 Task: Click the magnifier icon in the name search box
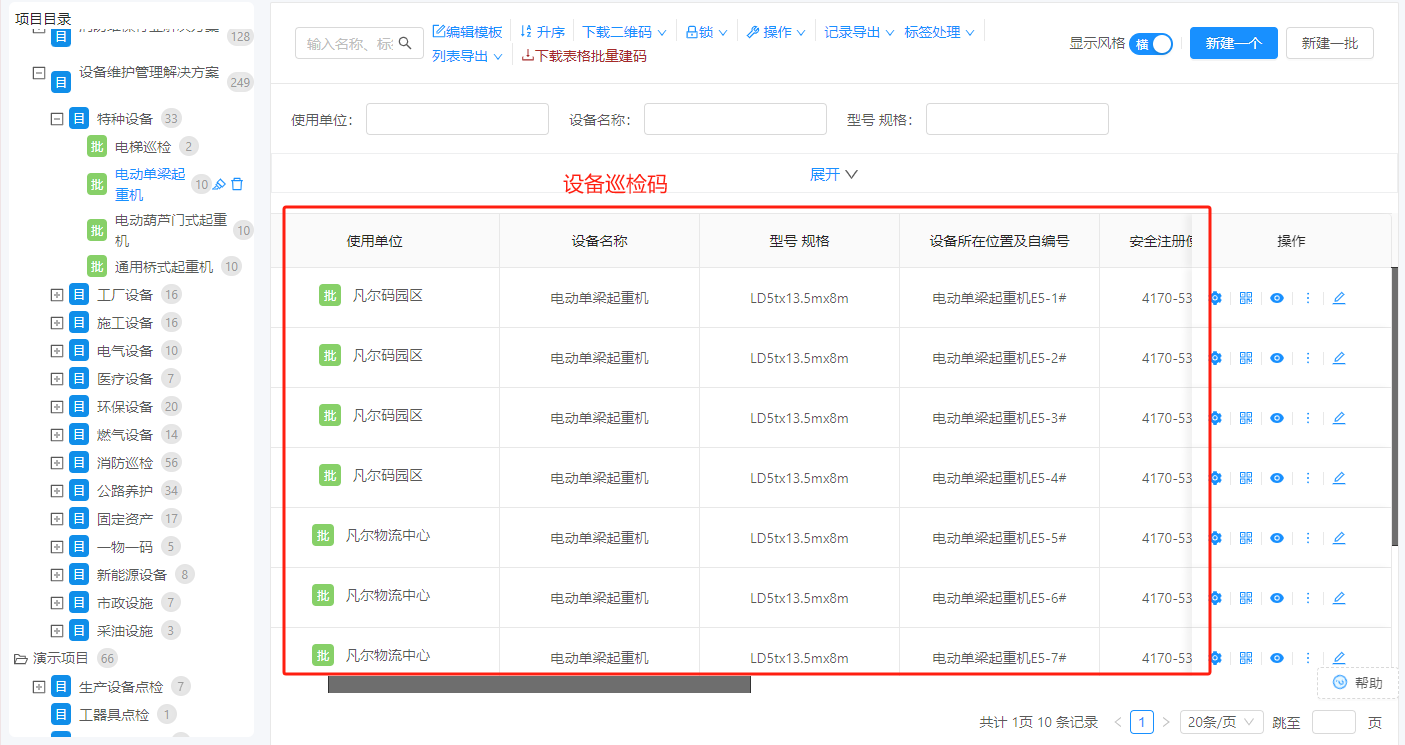[405, 44]
